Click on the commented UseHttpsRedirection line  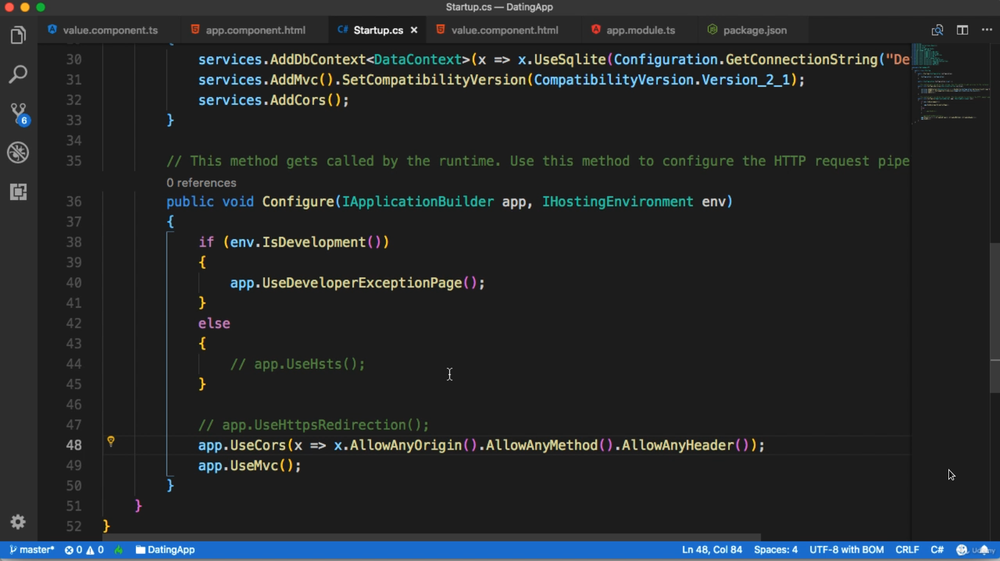pos(314,425)
